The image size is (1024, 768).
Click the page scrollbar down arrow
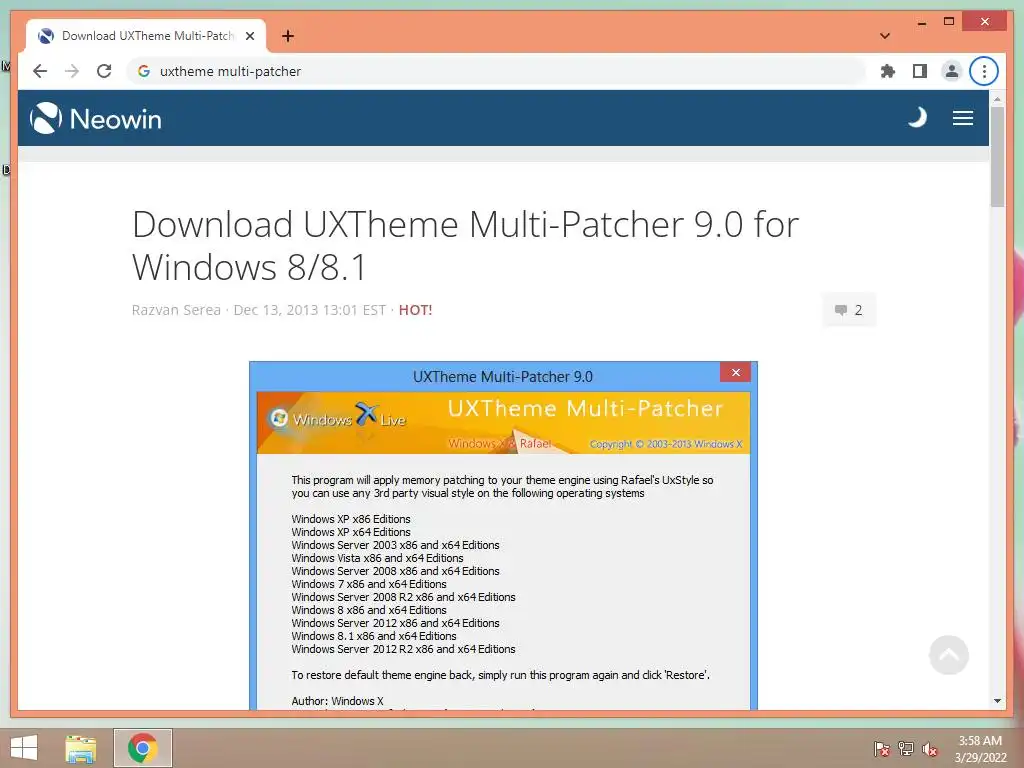(x=997, y=701)
